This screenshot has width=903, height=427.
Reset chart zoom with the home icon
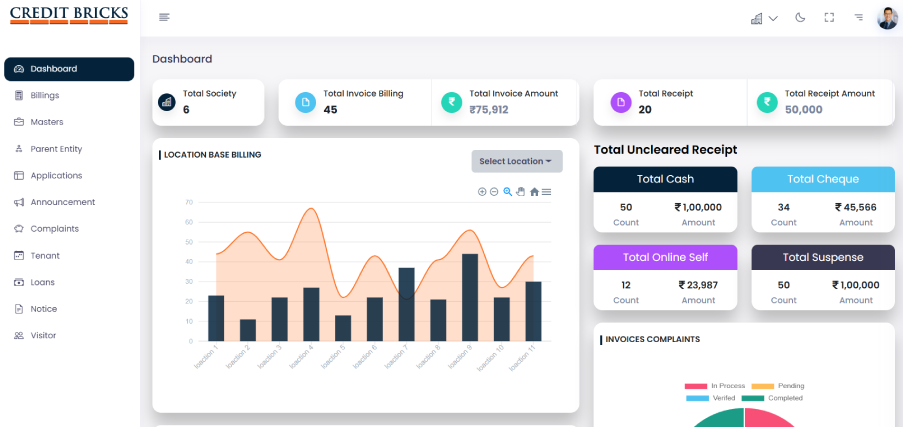[x=534, y=191]
